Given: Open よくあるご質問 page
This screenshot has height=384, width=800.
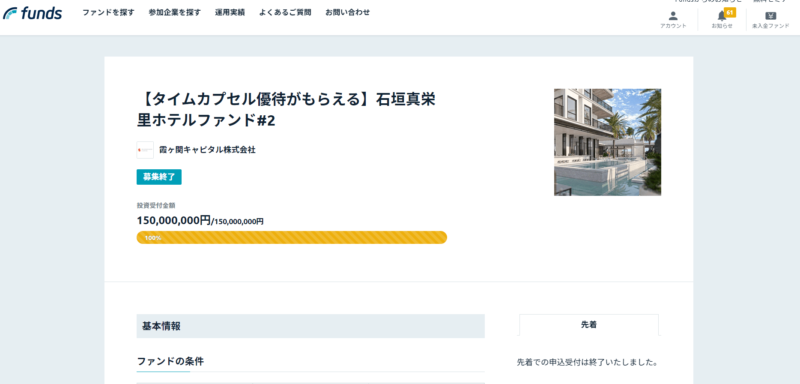Looking at the screenshot, I should click(x=285, y=12).
